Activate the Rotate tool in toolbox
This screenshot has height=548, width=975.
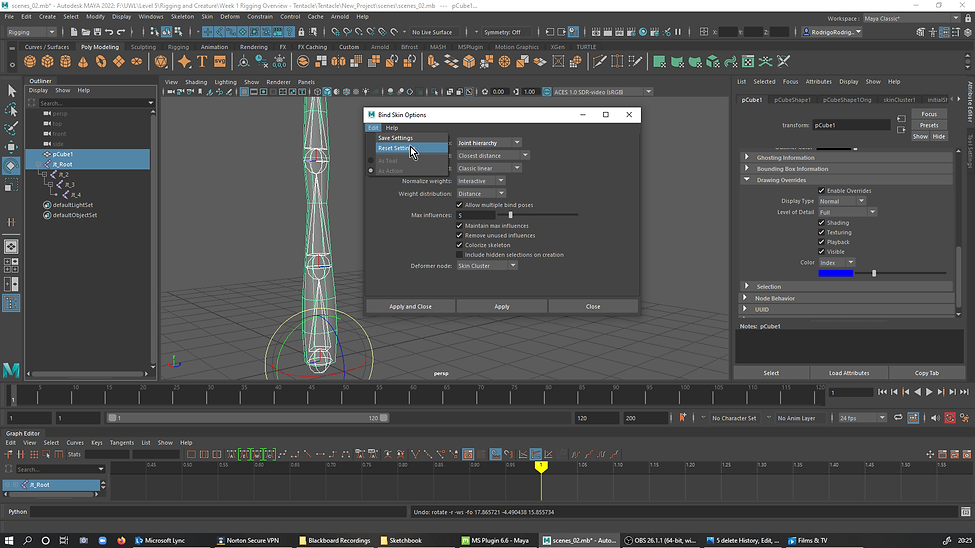click(11, 165)
